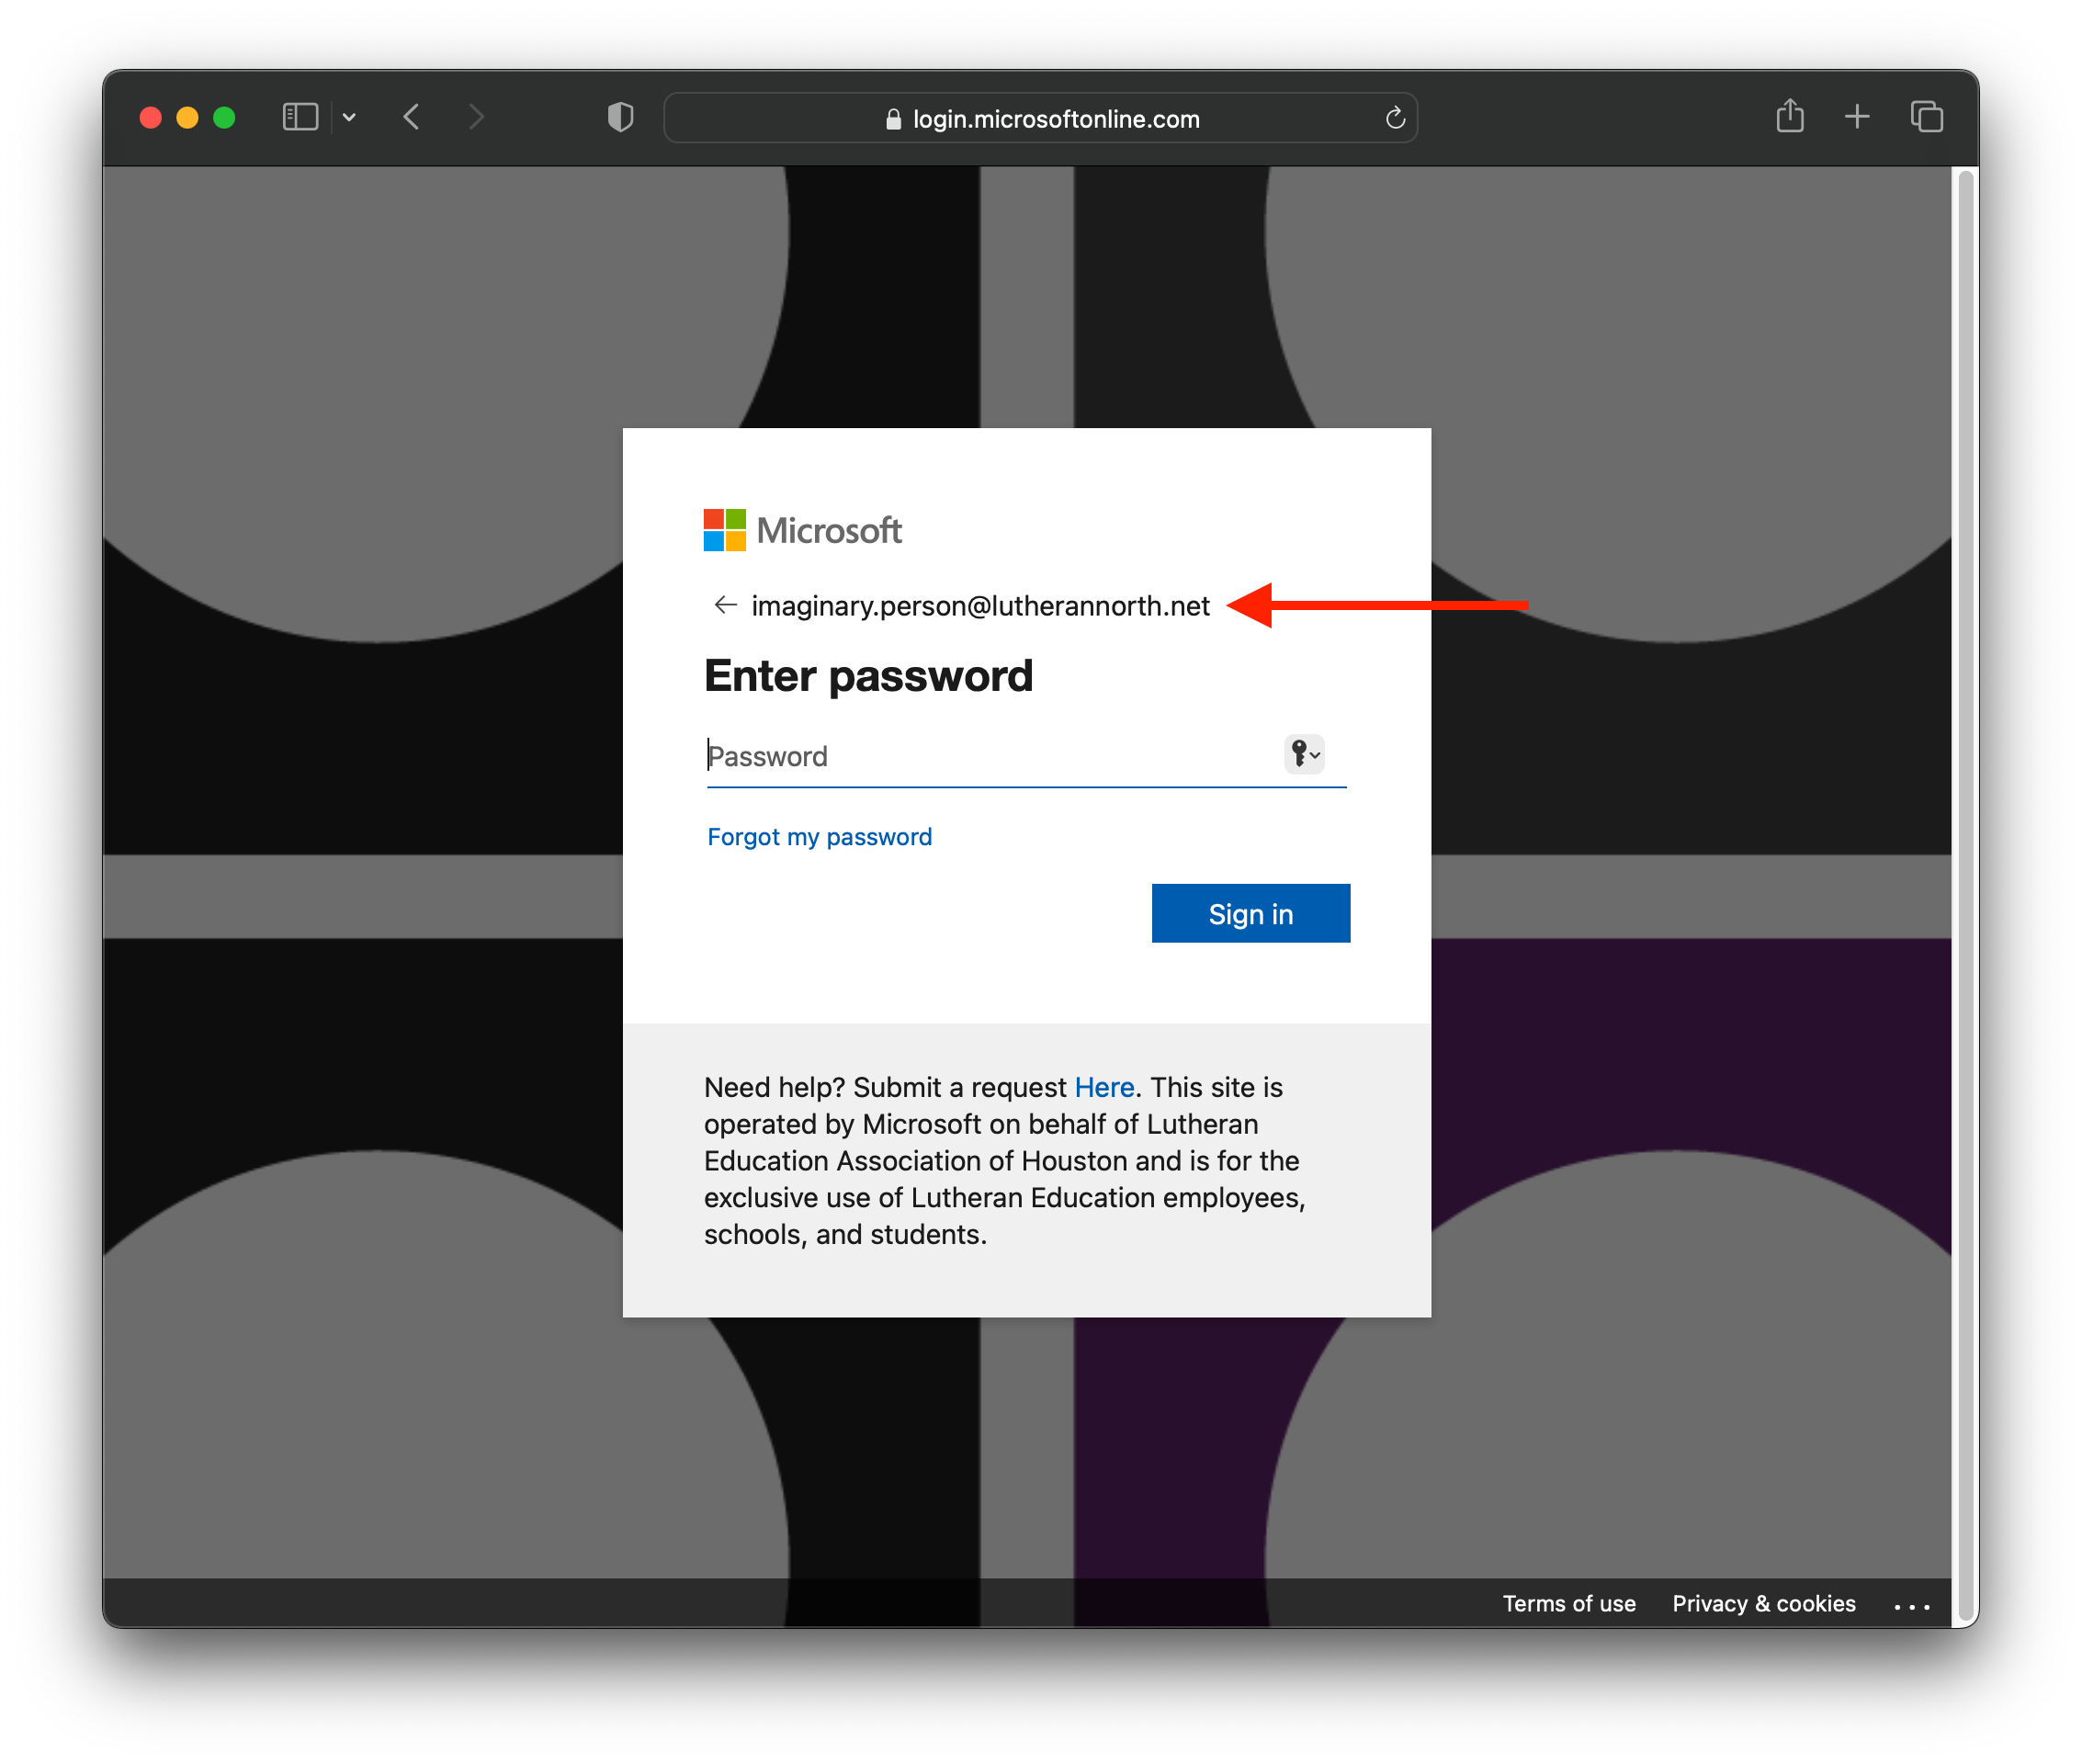Go back with the browser back arrow
2082x1764 pixels.
[412, 118]
